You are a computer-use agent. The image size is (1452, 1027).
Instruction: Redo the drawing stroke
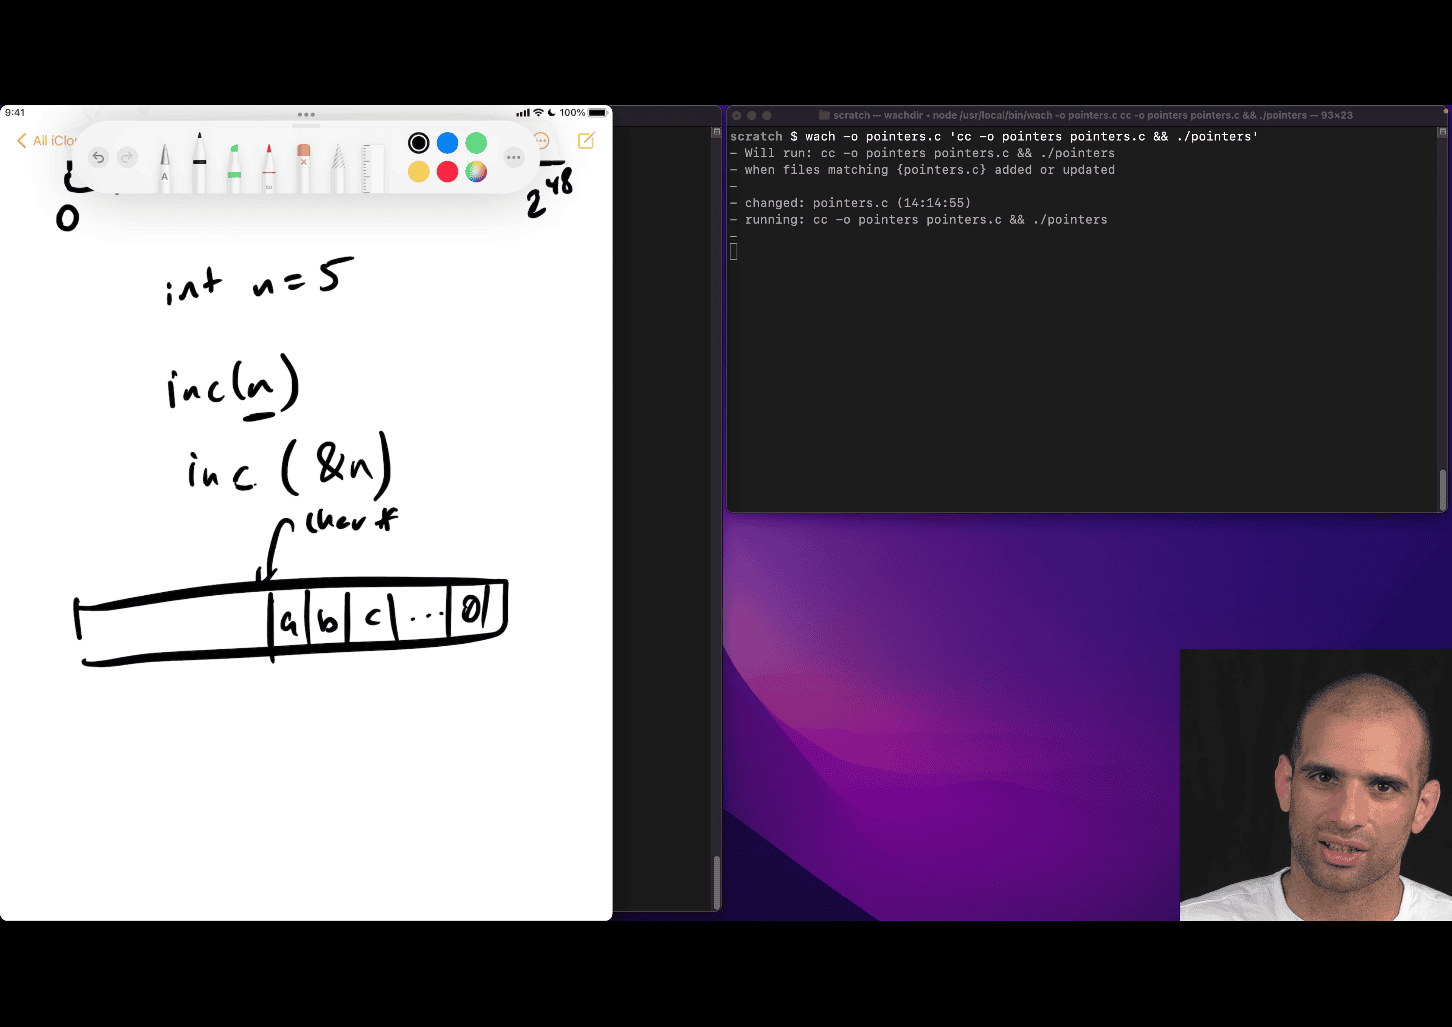127,157
